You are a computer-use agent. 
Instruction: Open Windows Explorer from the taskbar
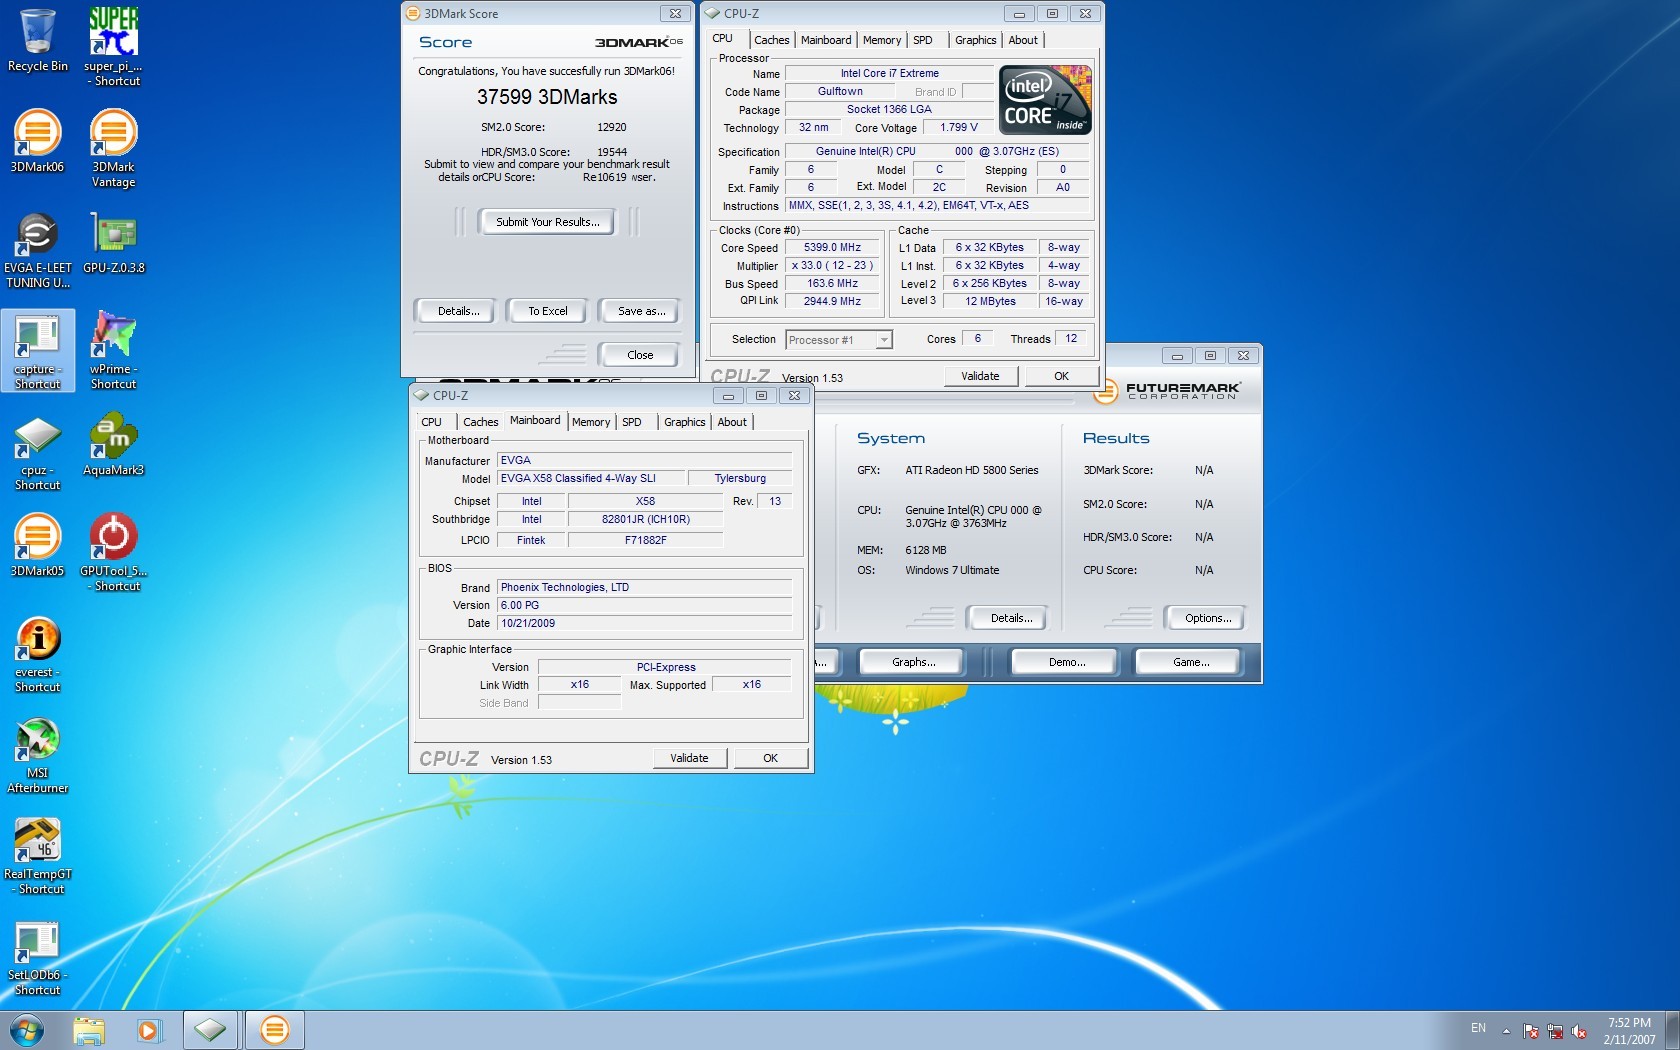coord(89,1030)
